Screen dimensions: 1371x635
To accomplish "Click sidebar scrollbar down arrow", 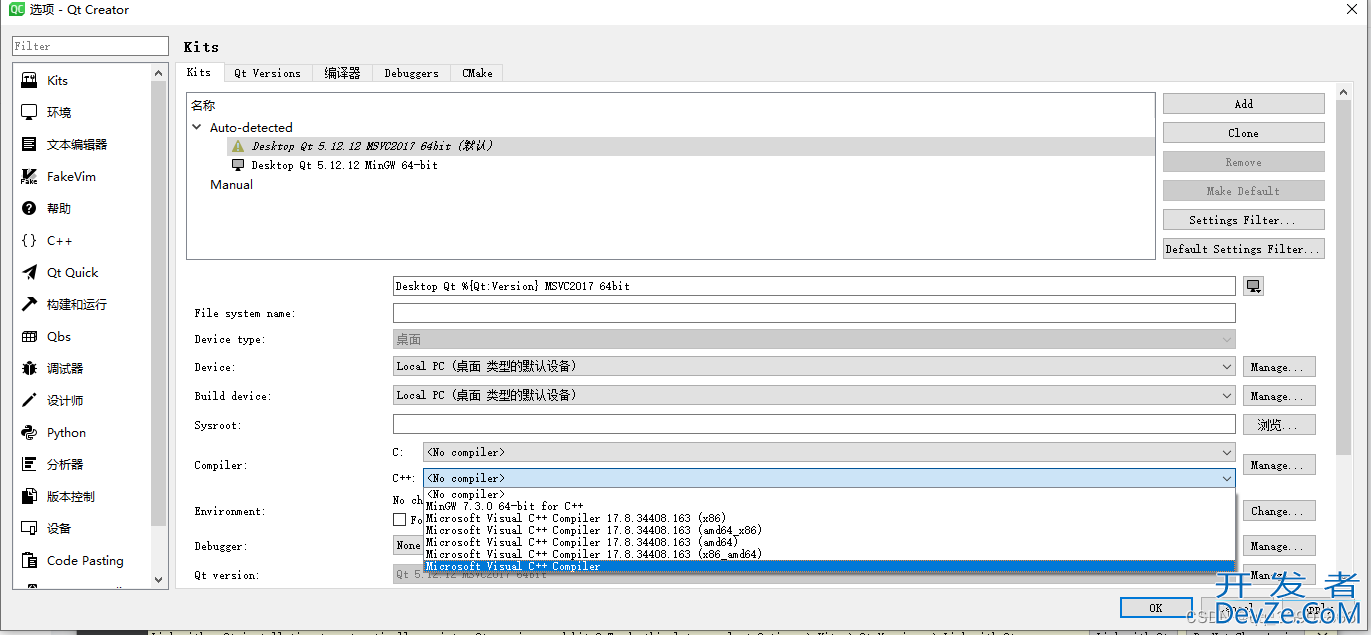I will tap(159, 579).
